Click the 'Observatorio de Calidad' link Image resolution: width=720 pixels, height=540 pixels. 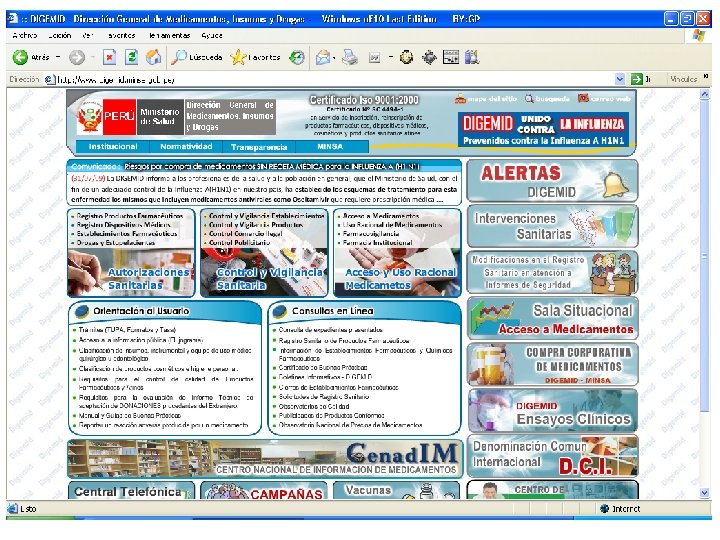314,406
